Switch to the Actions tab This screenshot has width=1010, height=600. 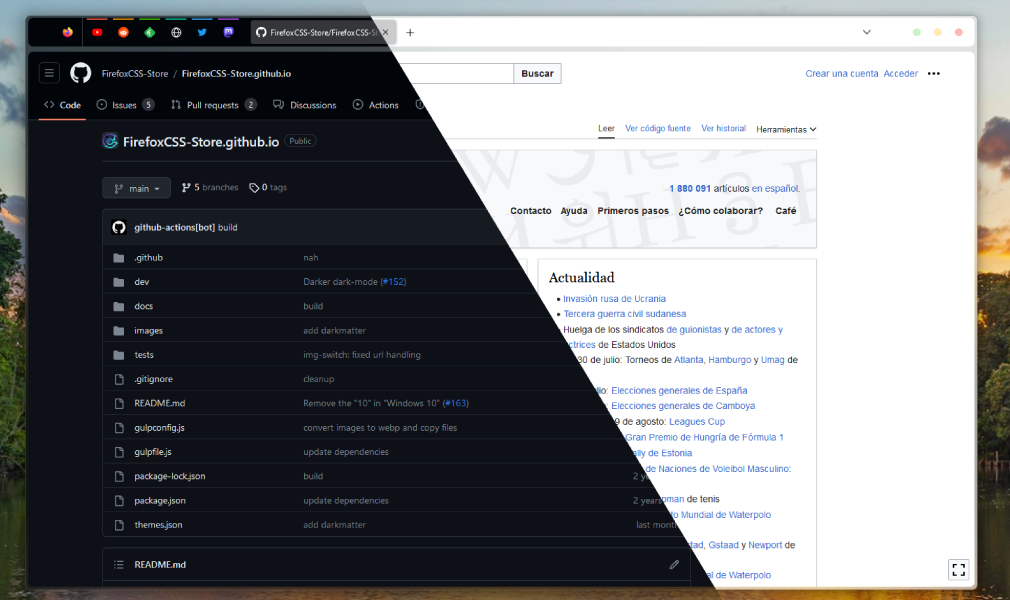(x=376, y=105)
